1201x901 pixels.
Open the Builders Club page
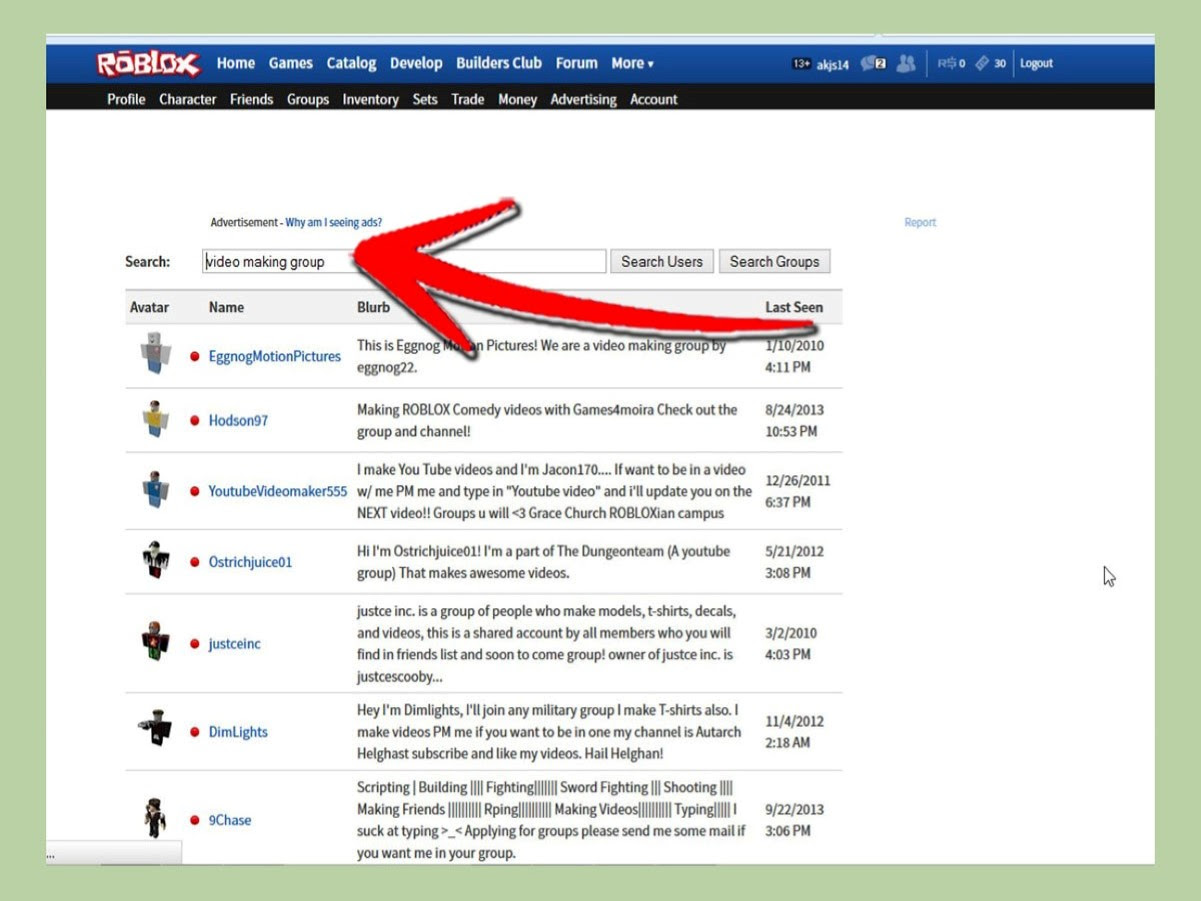499,63
